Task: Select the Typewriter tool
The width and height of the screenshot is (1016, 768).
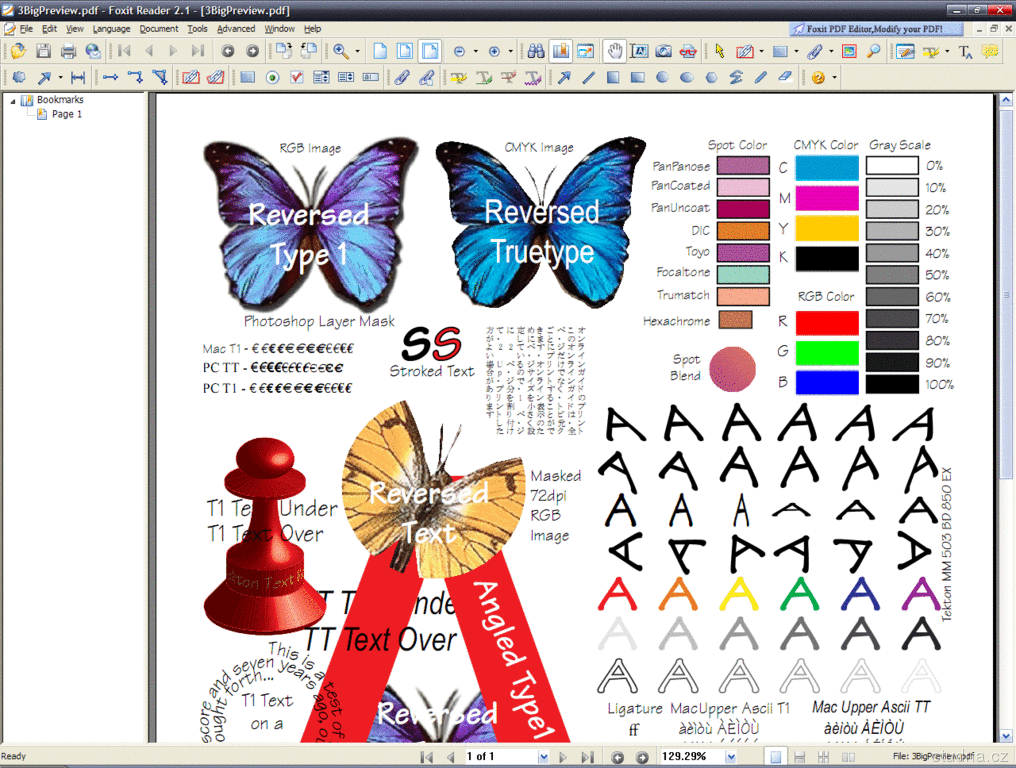Action: tap(964, 51)
